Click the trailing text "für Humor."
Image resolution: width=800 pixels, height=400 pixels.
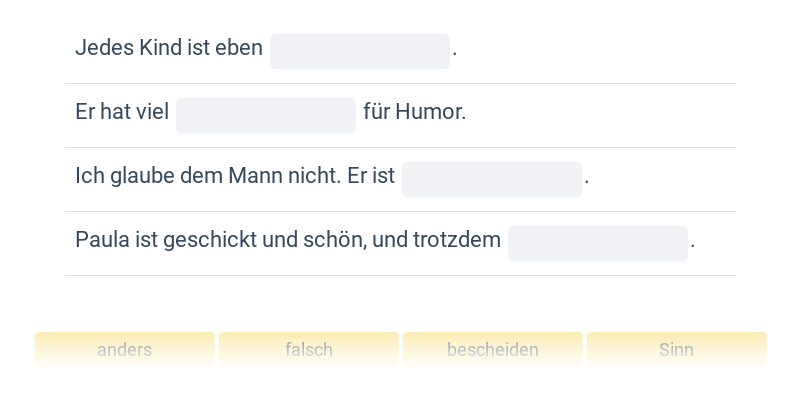[415, 112]
